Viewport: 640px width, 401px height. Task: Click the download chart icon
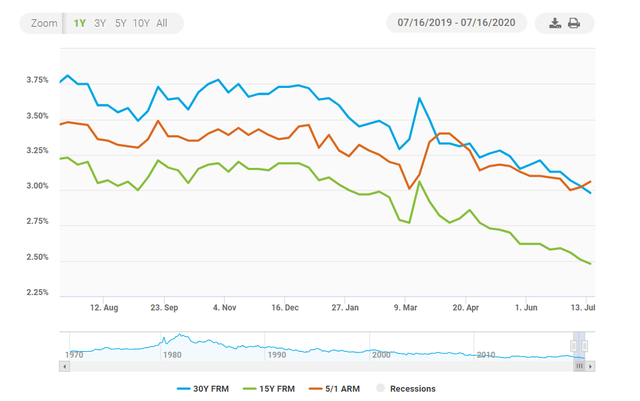556,23
